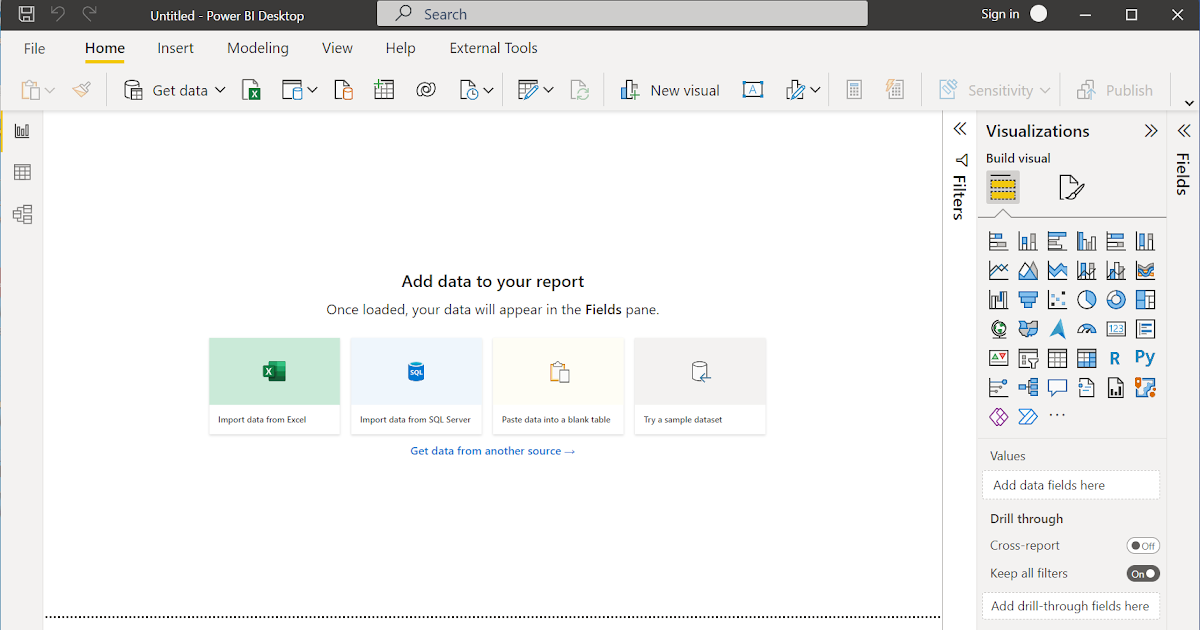Add a Waterfall chart visual

point(998,300)
